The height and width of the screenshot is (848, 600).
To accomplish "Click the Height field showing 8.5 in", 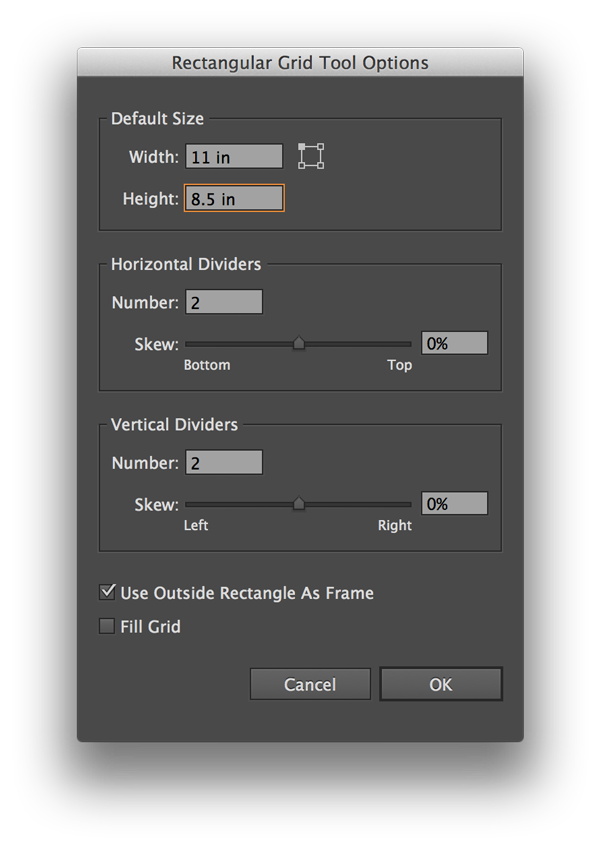I will point(234,199).
